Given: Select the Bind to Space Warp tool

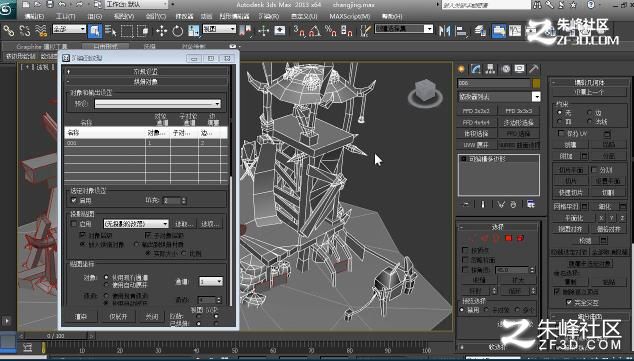Looking at the screenshot, I should click(x=41, y=31).
